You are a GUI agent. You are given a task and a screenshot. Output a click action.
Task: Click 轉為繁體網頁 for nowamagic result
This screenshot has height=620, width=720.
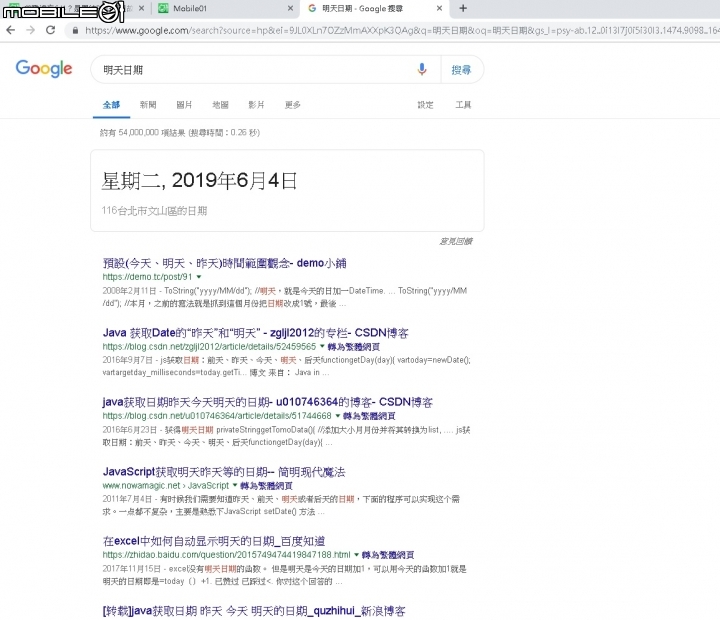pyautogui.click(x=266, y=486)
